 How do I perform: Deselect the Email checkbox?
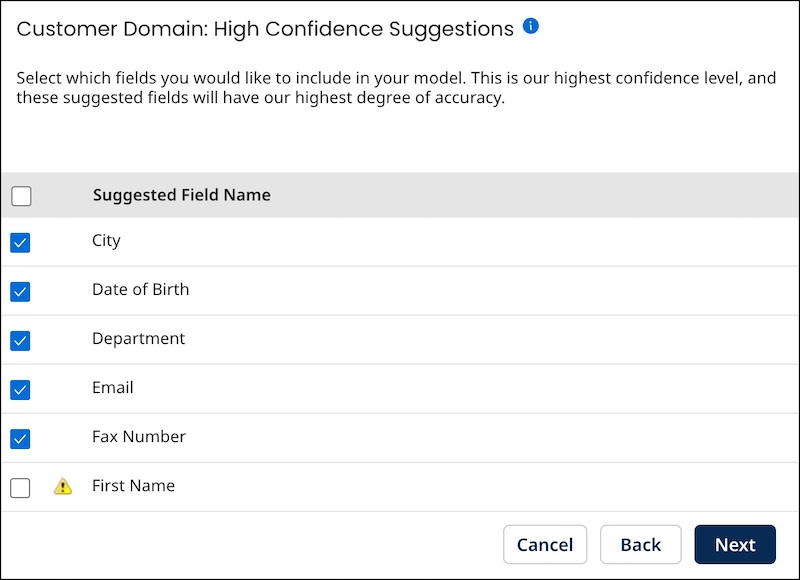pyautogui.click(x=20, y=389)
